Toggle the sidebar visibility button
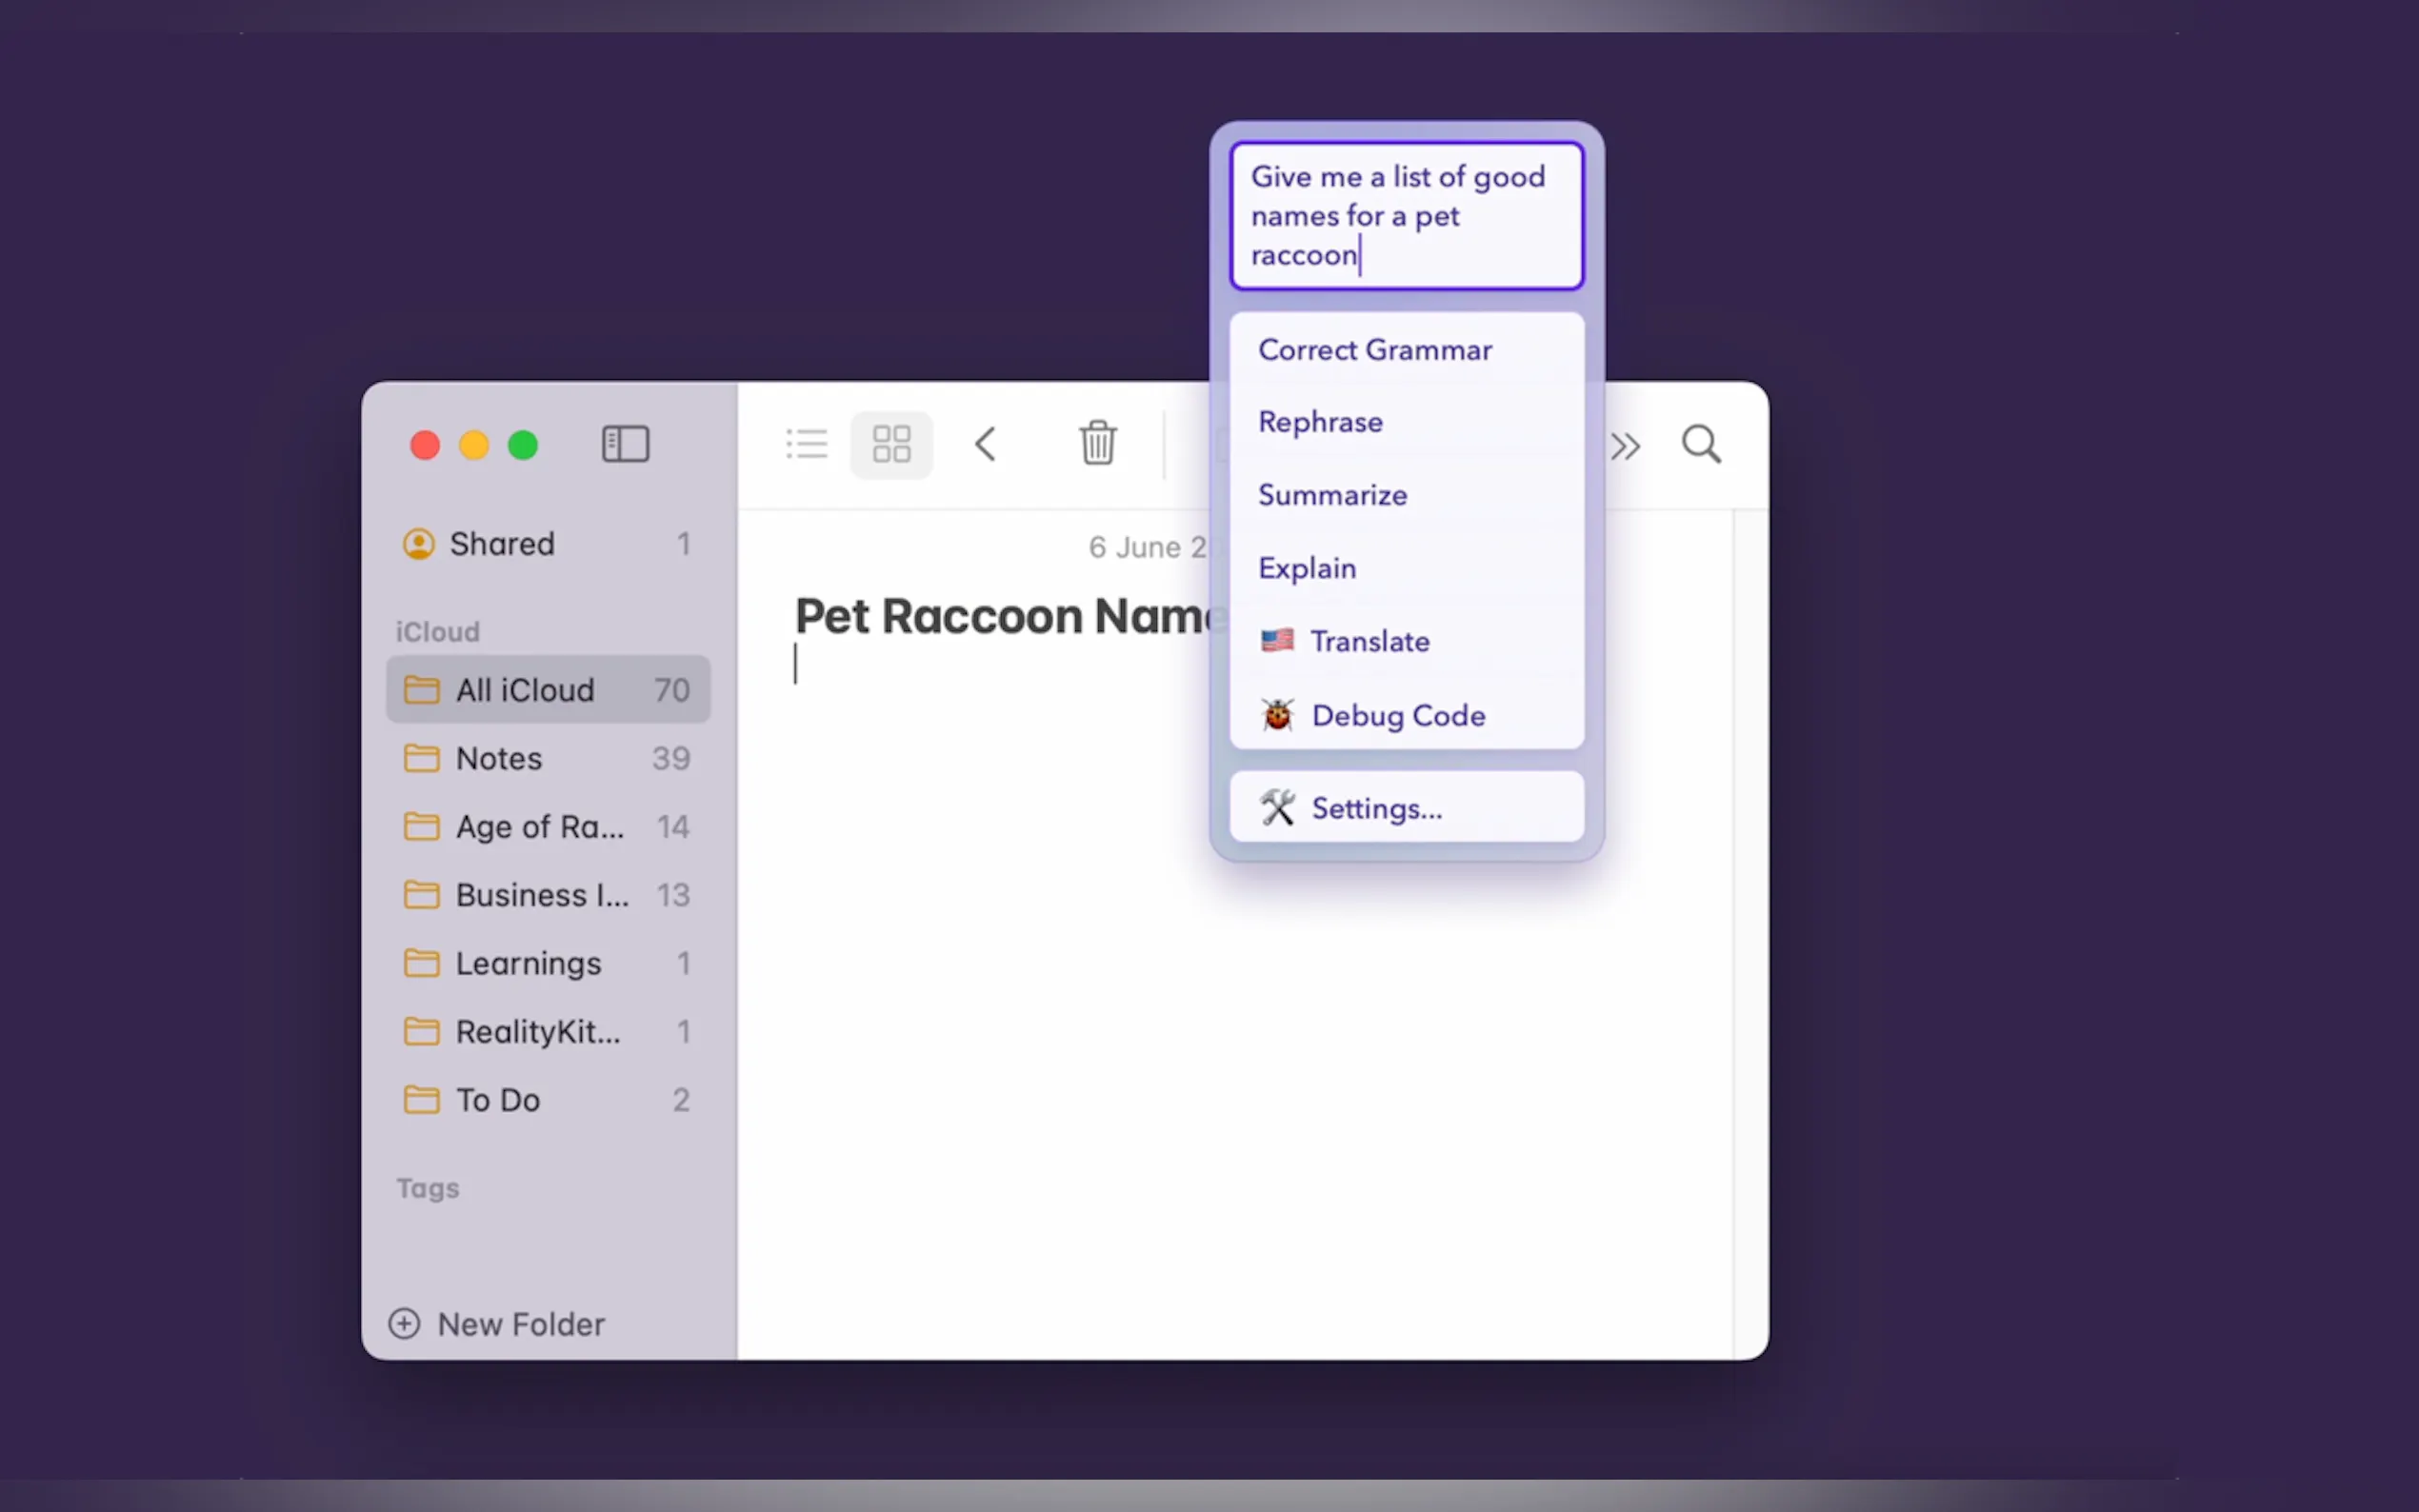 625,444
